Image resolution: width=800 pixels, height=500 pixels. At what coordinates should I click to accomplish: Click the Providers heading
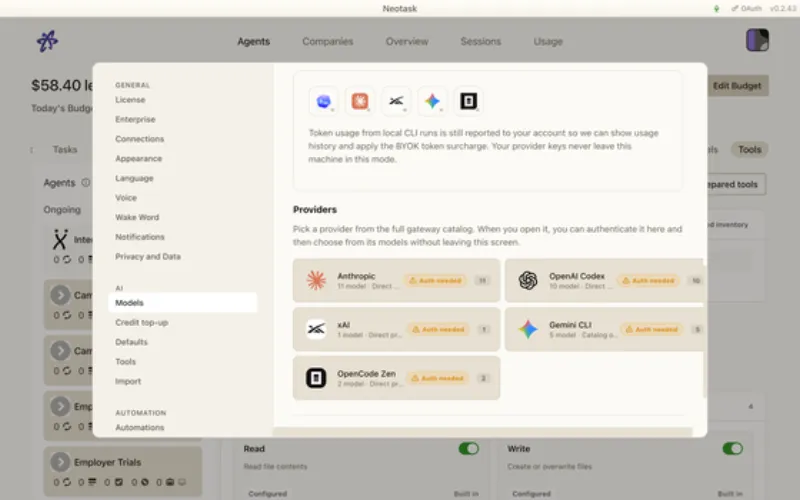[x=315, y=210]
